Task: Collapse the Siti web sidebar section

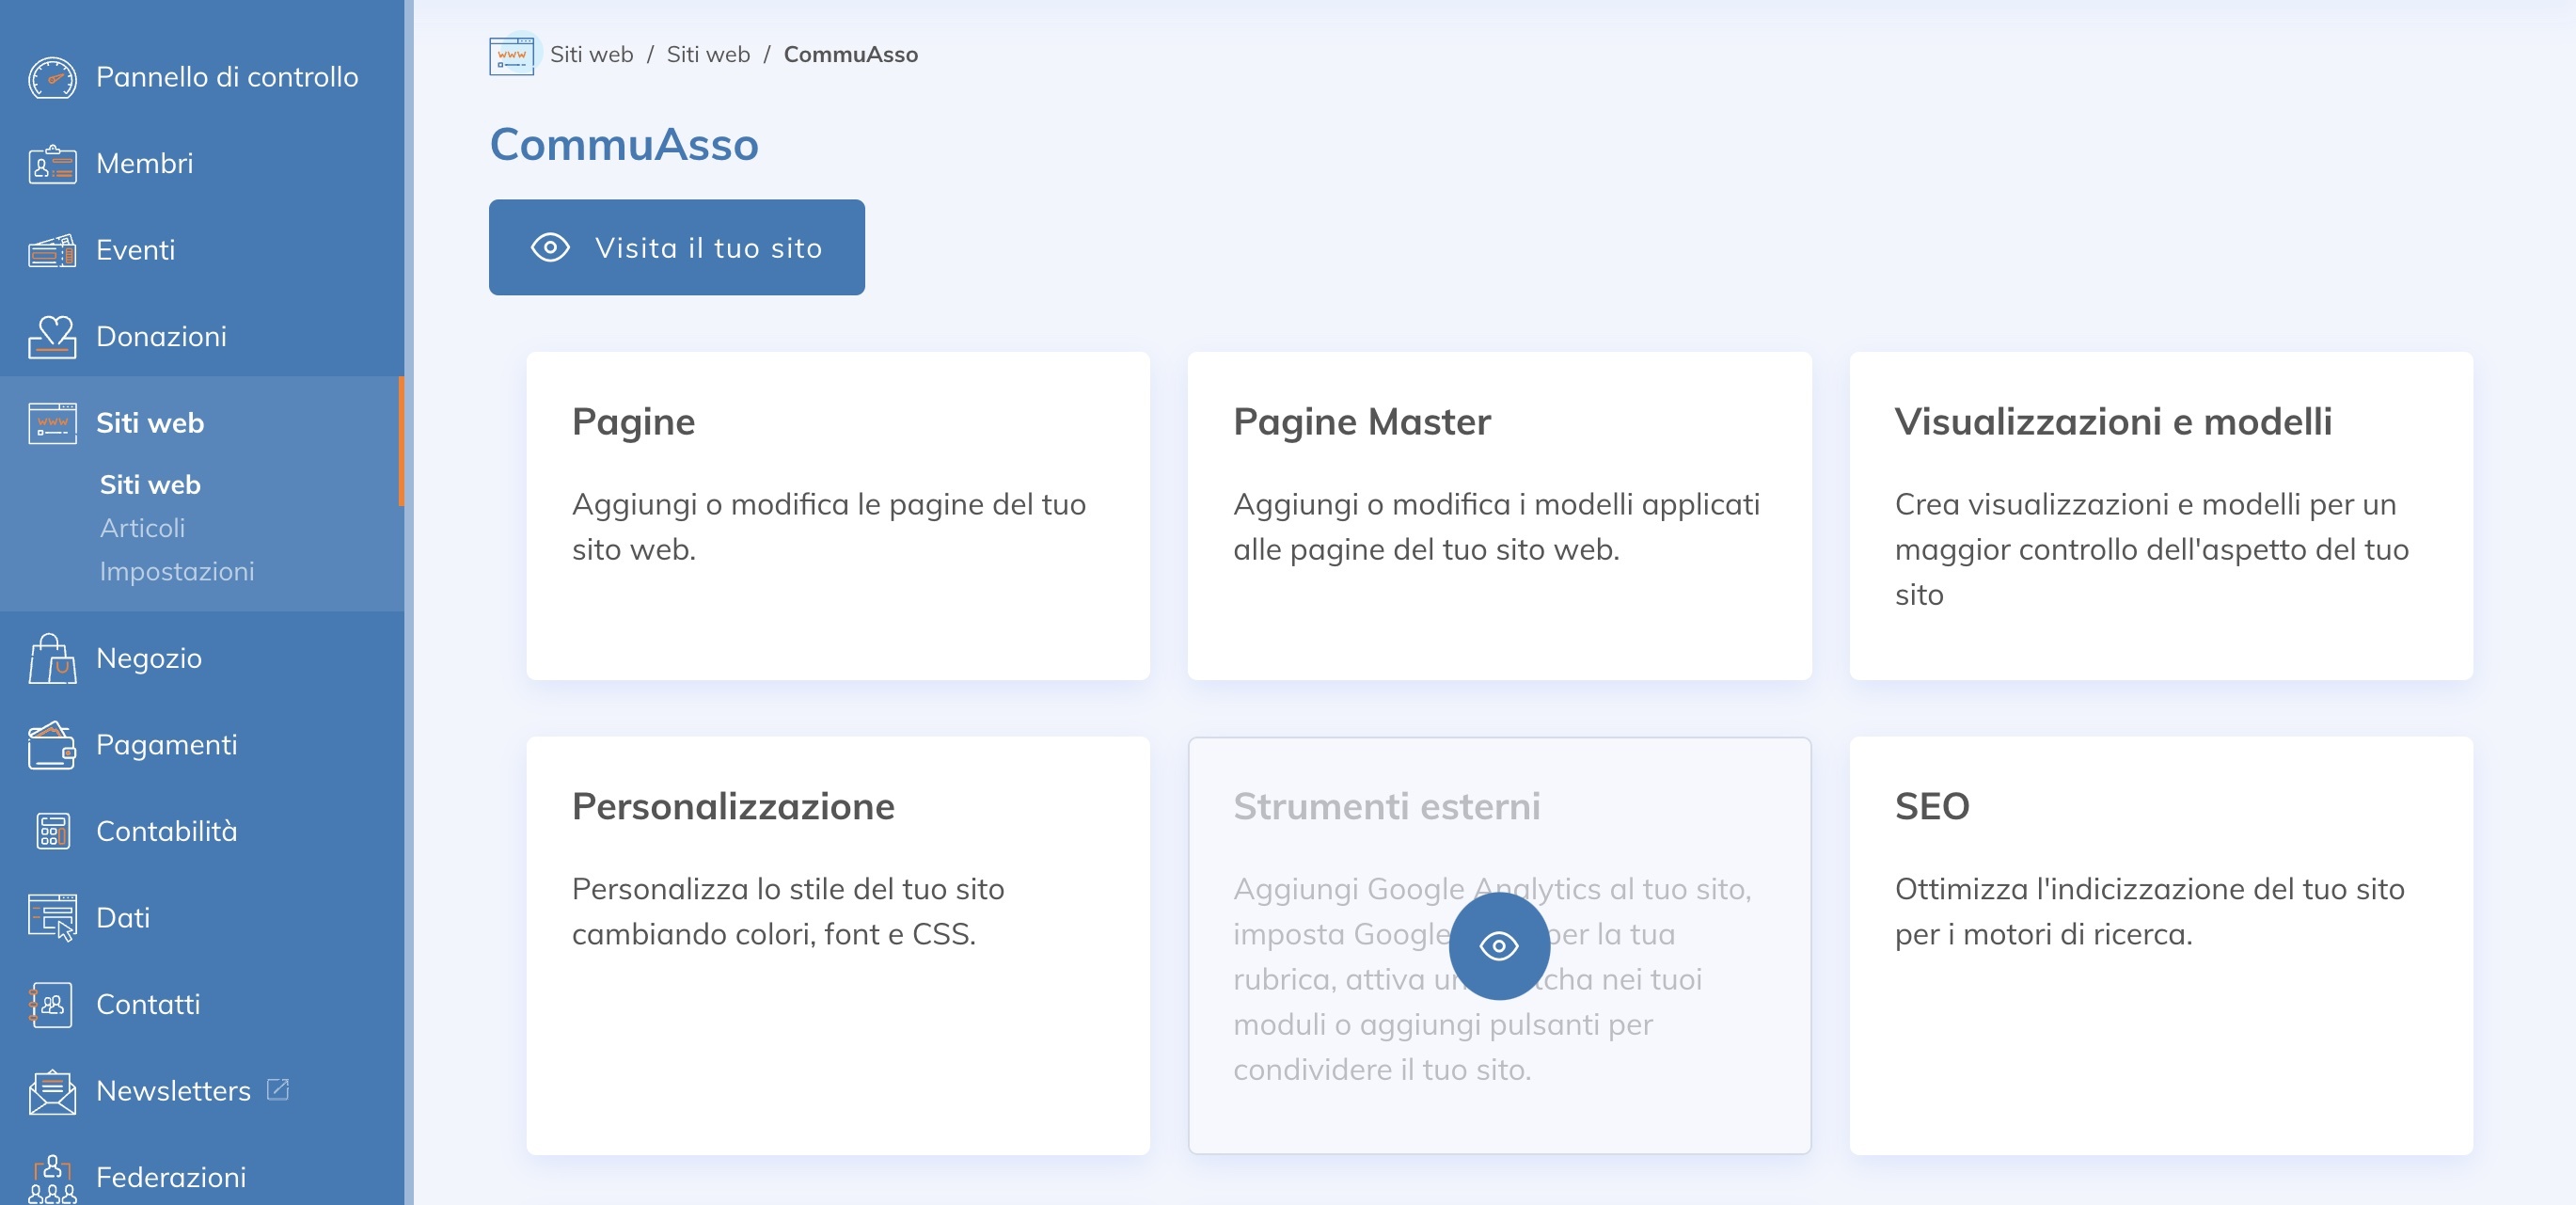Action: [150, 423]
